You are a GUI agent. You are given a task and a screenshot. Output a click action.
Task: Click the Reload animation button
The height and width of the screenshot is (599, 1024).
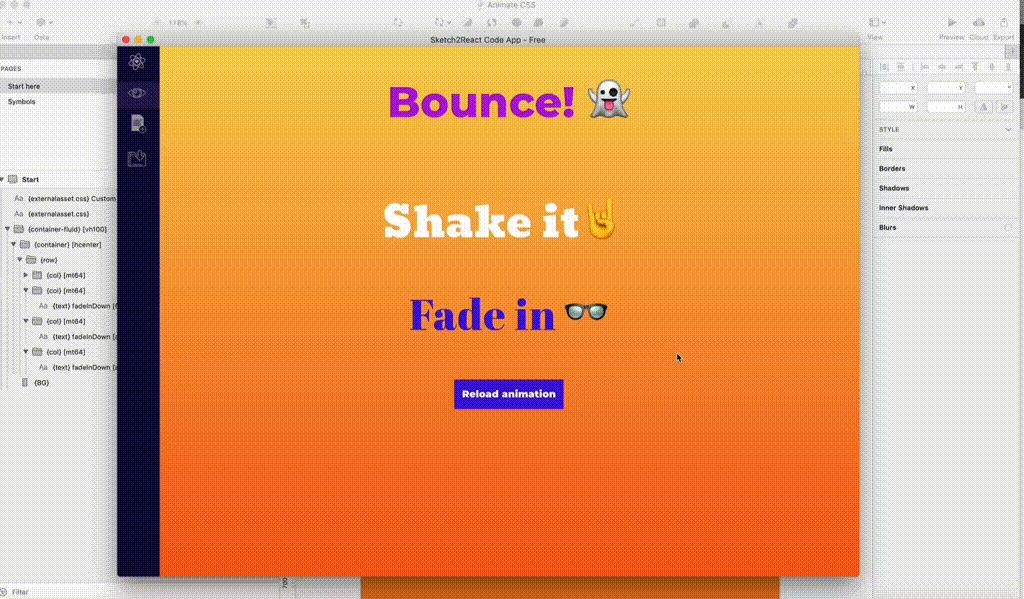point(508,394)
